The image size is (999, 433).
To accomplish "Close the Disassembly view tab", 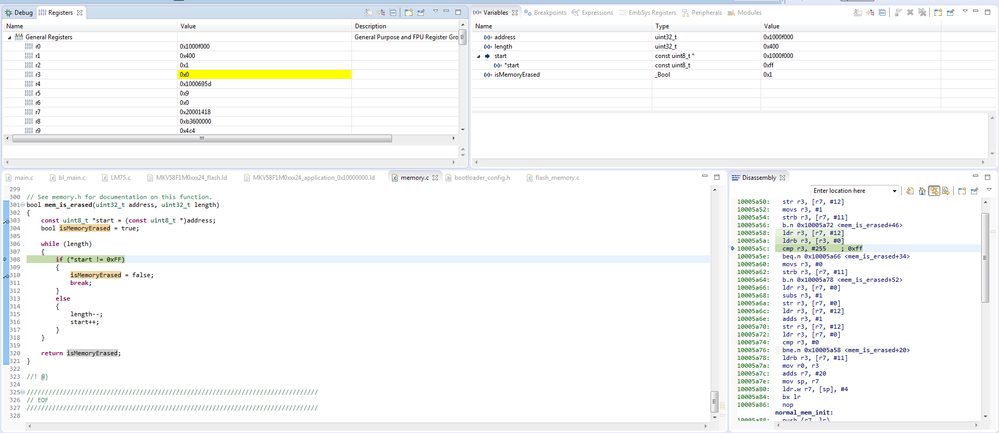I will click(x=782, y=178).
